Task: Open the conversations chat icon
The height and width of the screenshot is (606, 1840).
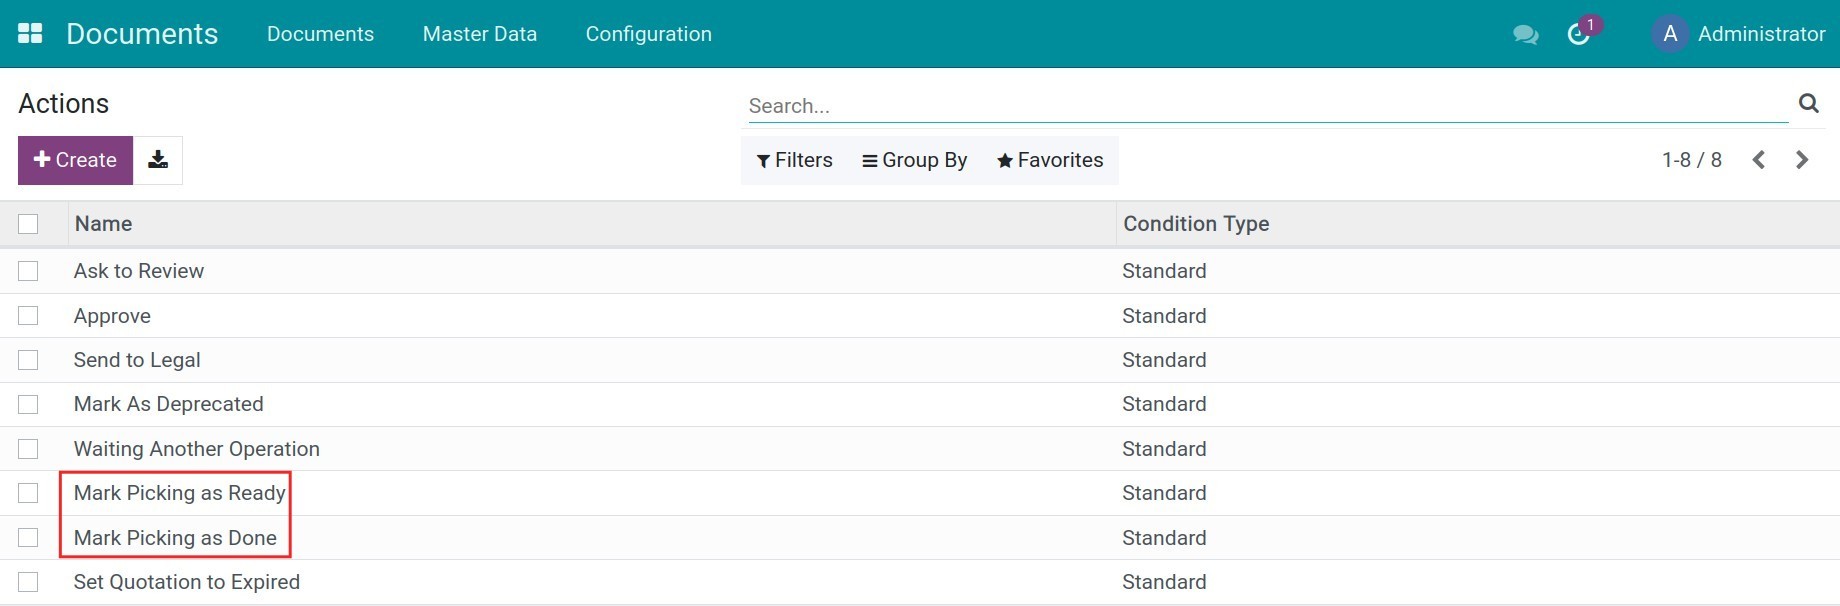Action: click(x=1525, y=35)
